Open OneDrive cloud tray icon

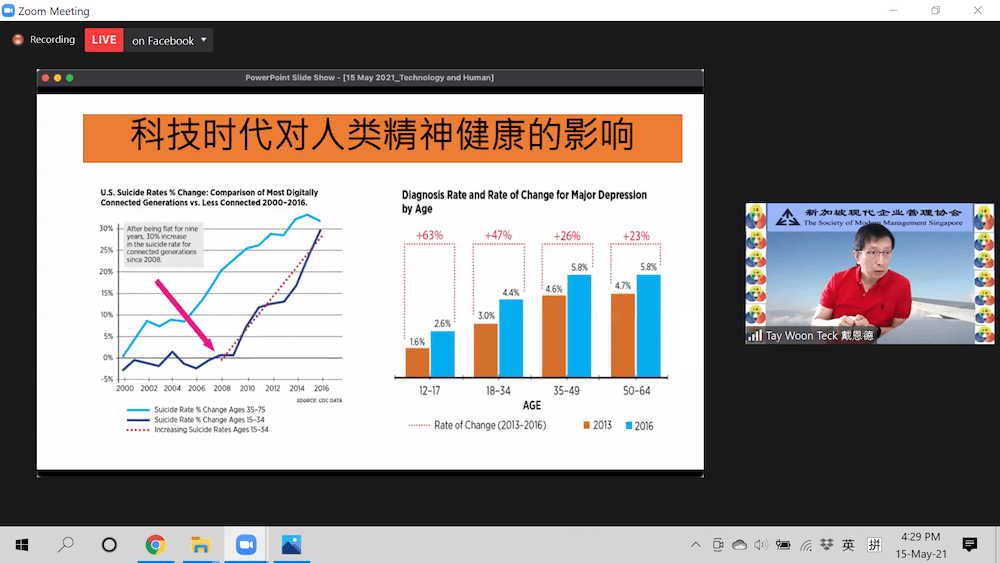pyautogui.click(x=740, y=545)
